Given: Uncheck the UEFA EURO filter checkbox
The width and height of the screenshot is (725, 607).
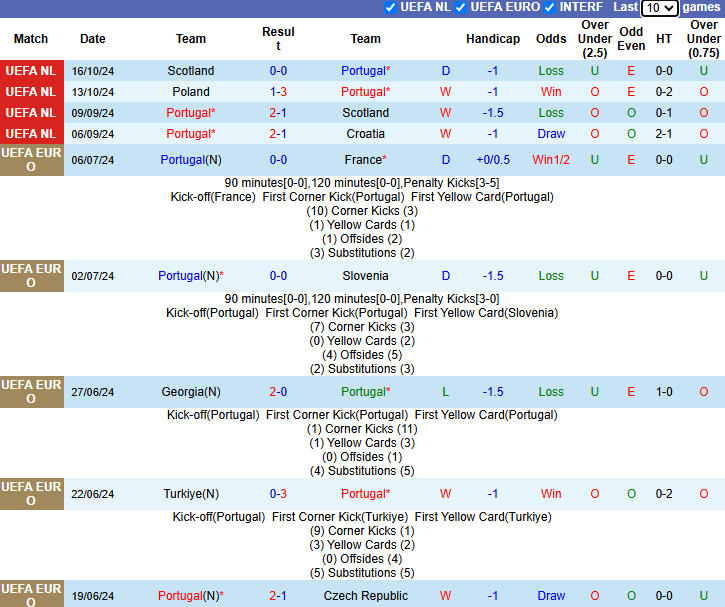Looking at the screenshot, I should tap(461, 7).
